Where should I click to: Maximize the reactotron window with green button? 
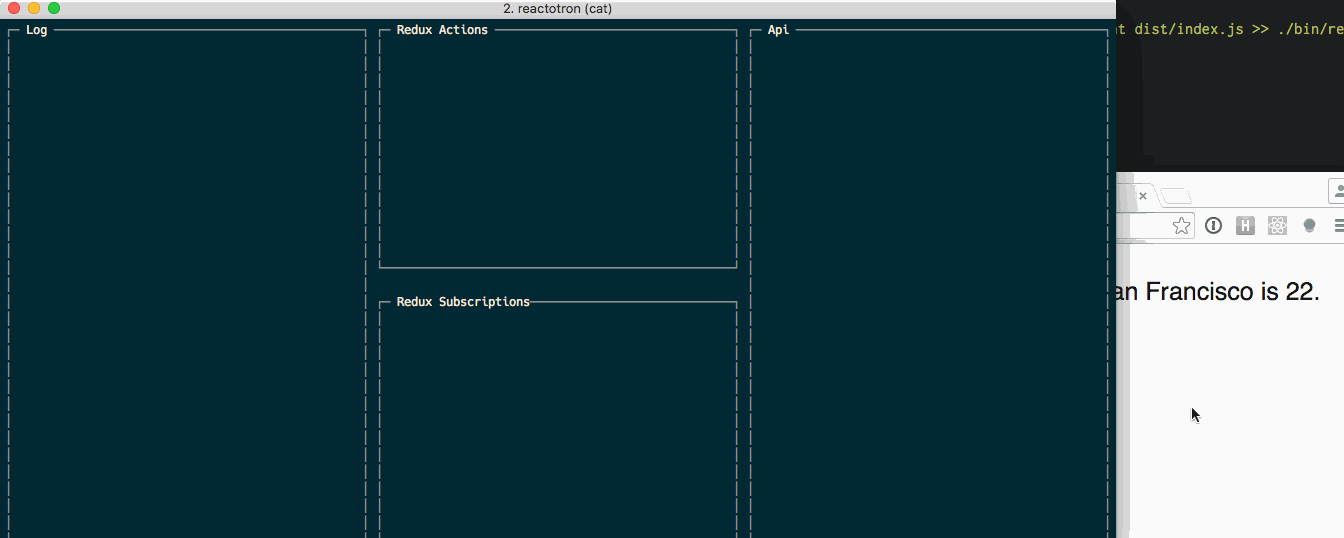coord(54,8)
